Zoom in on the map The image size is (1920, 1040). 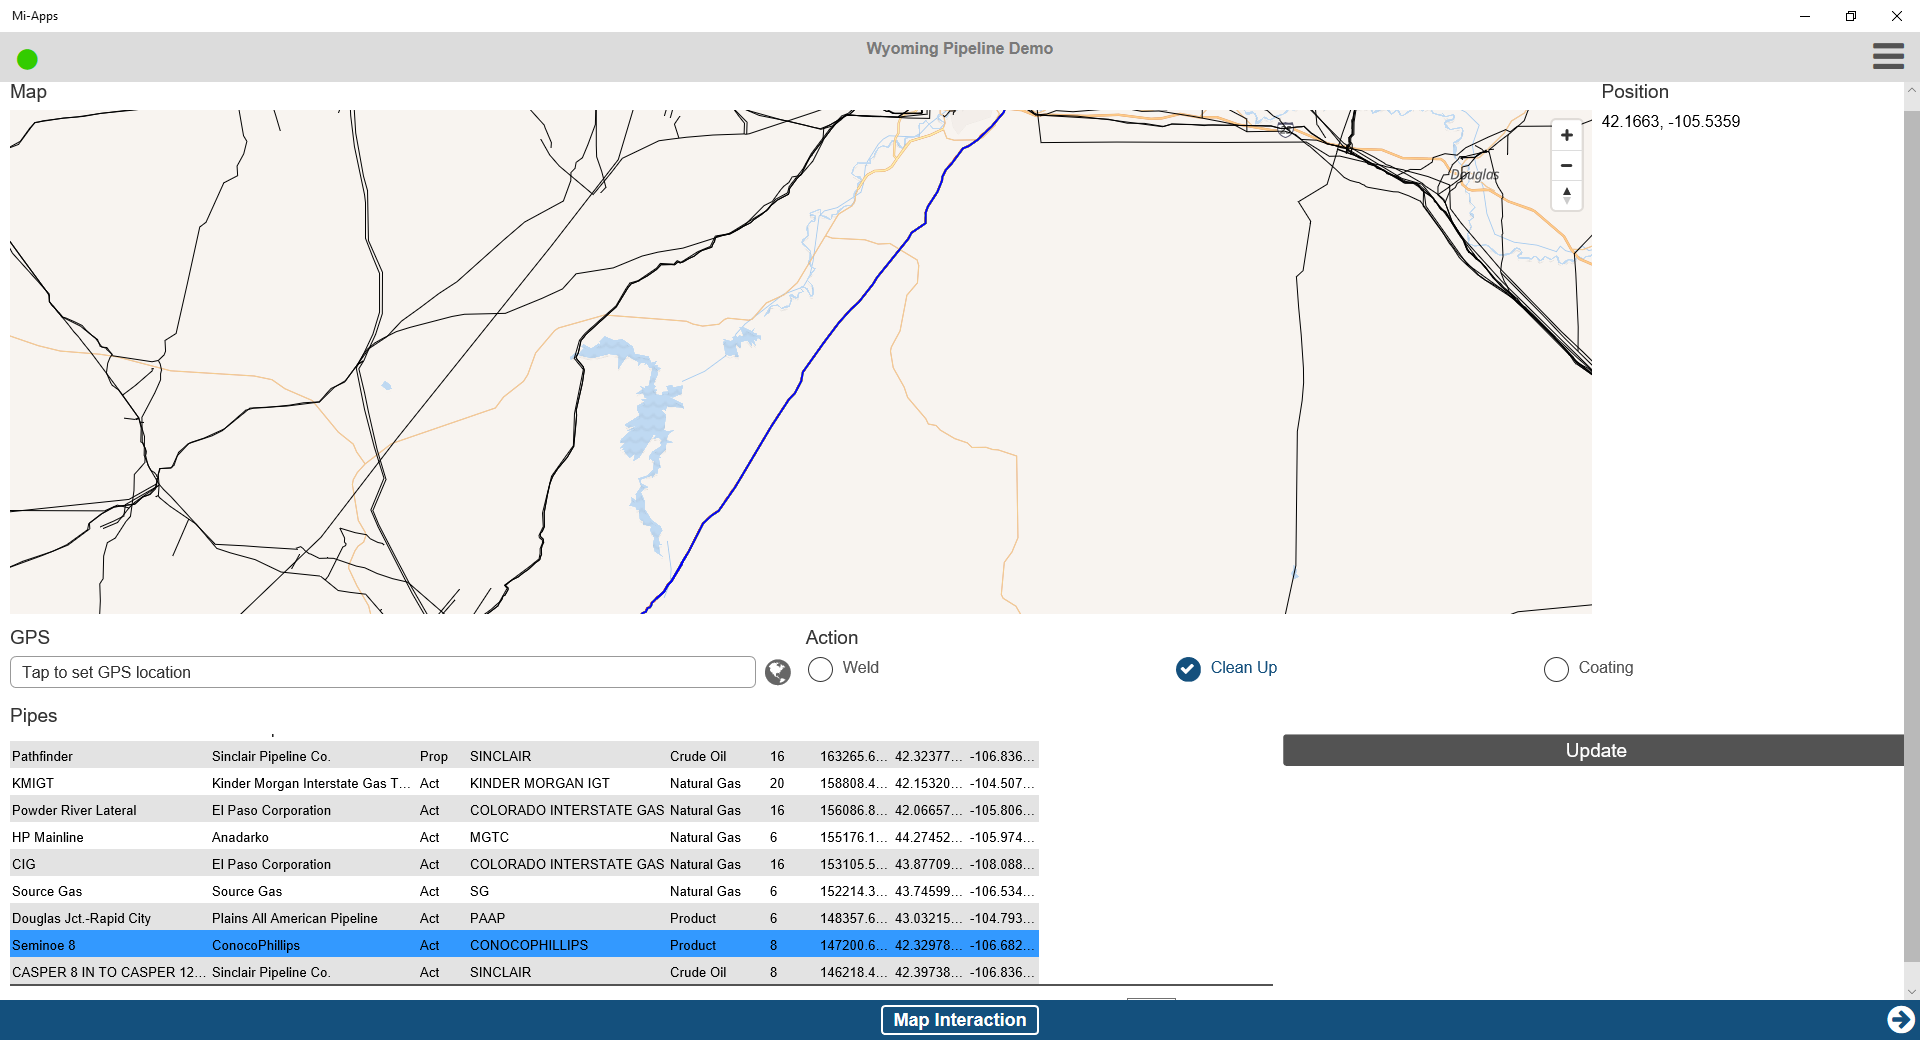pos(1567,135)
